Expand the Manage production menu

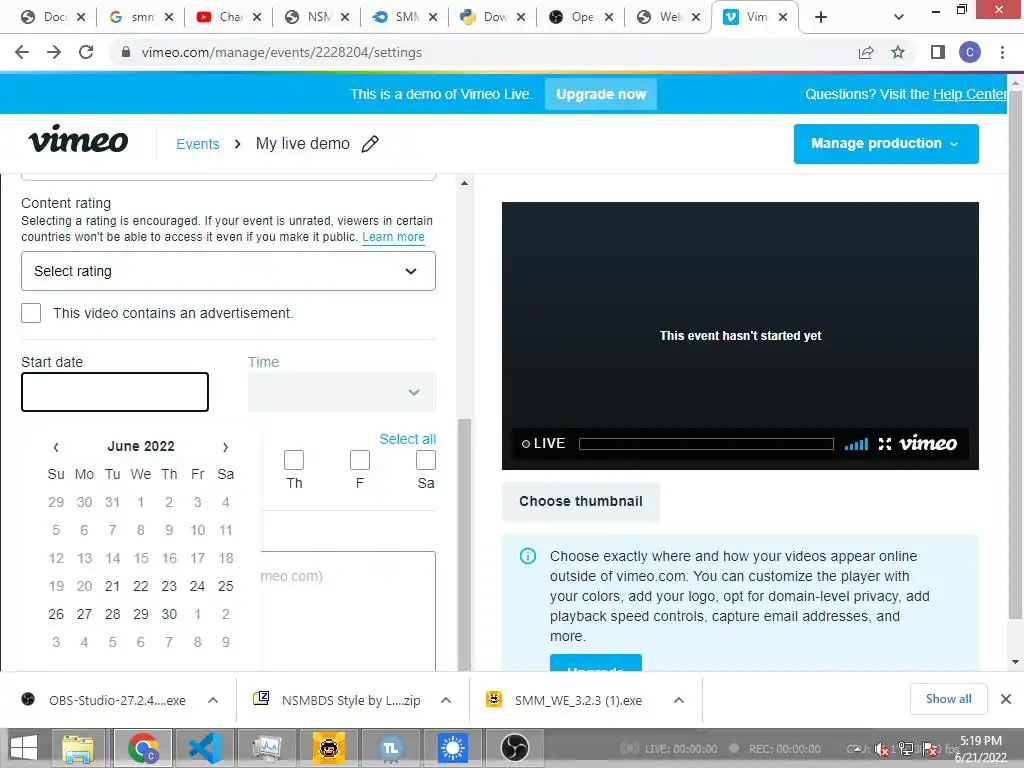pyautogui.click(x=886, y=144)
